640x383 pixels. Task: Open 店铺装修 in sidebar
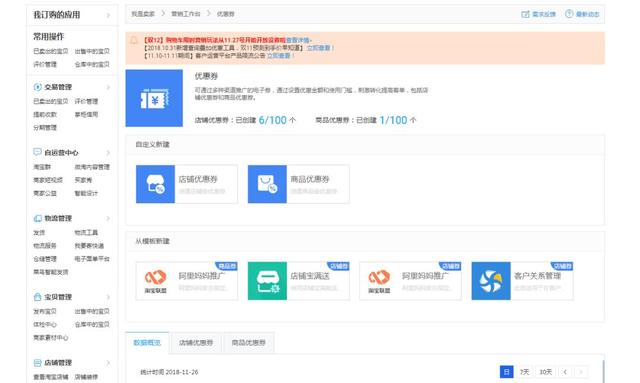click(x=86, y=377)
